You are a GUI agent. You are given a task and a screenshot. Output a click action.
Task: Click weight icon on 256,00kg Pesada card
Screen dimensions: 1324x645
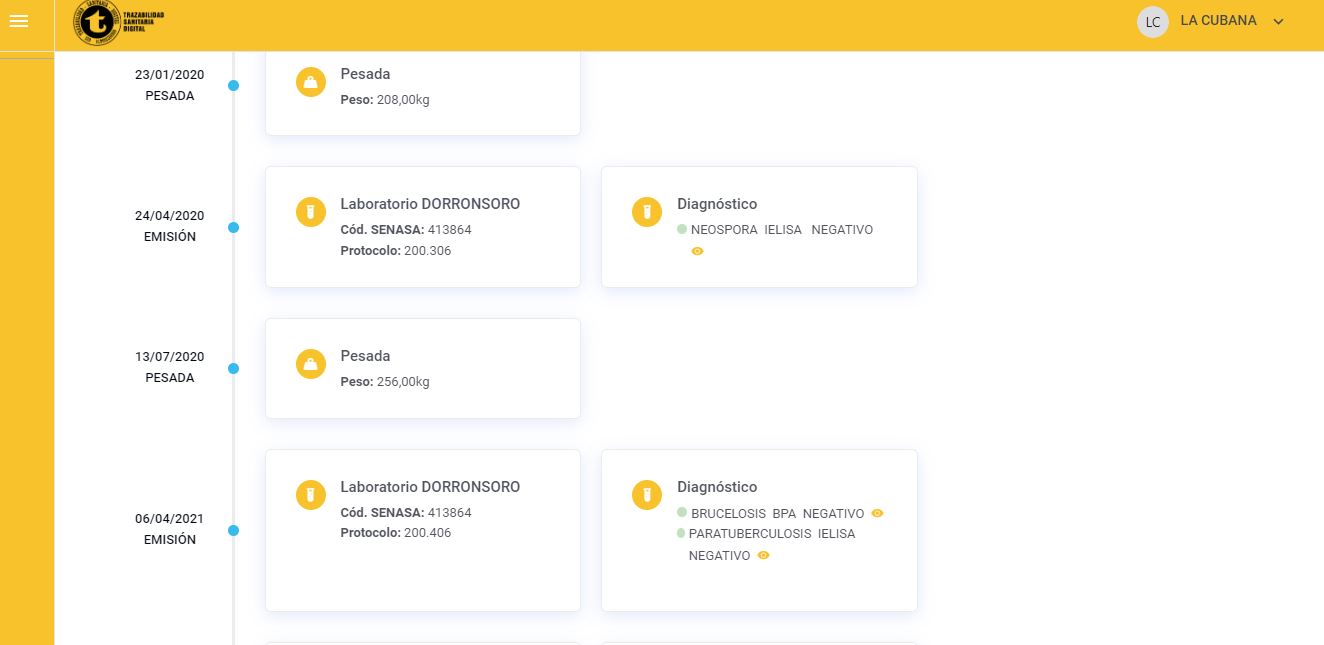[311, 365]
